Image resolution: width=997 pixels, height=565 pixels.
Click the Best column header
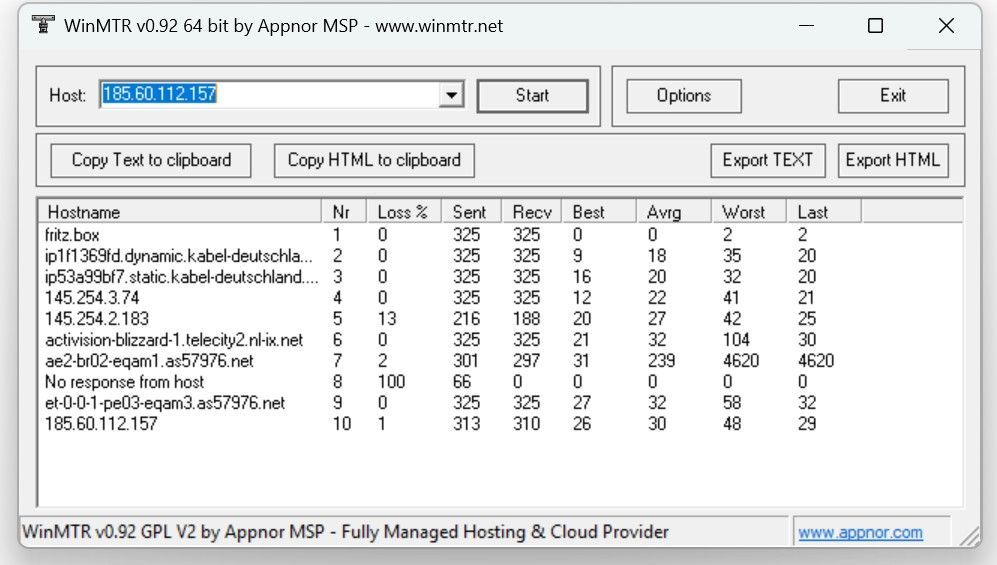pyautogui.click(x=599, y=212)
